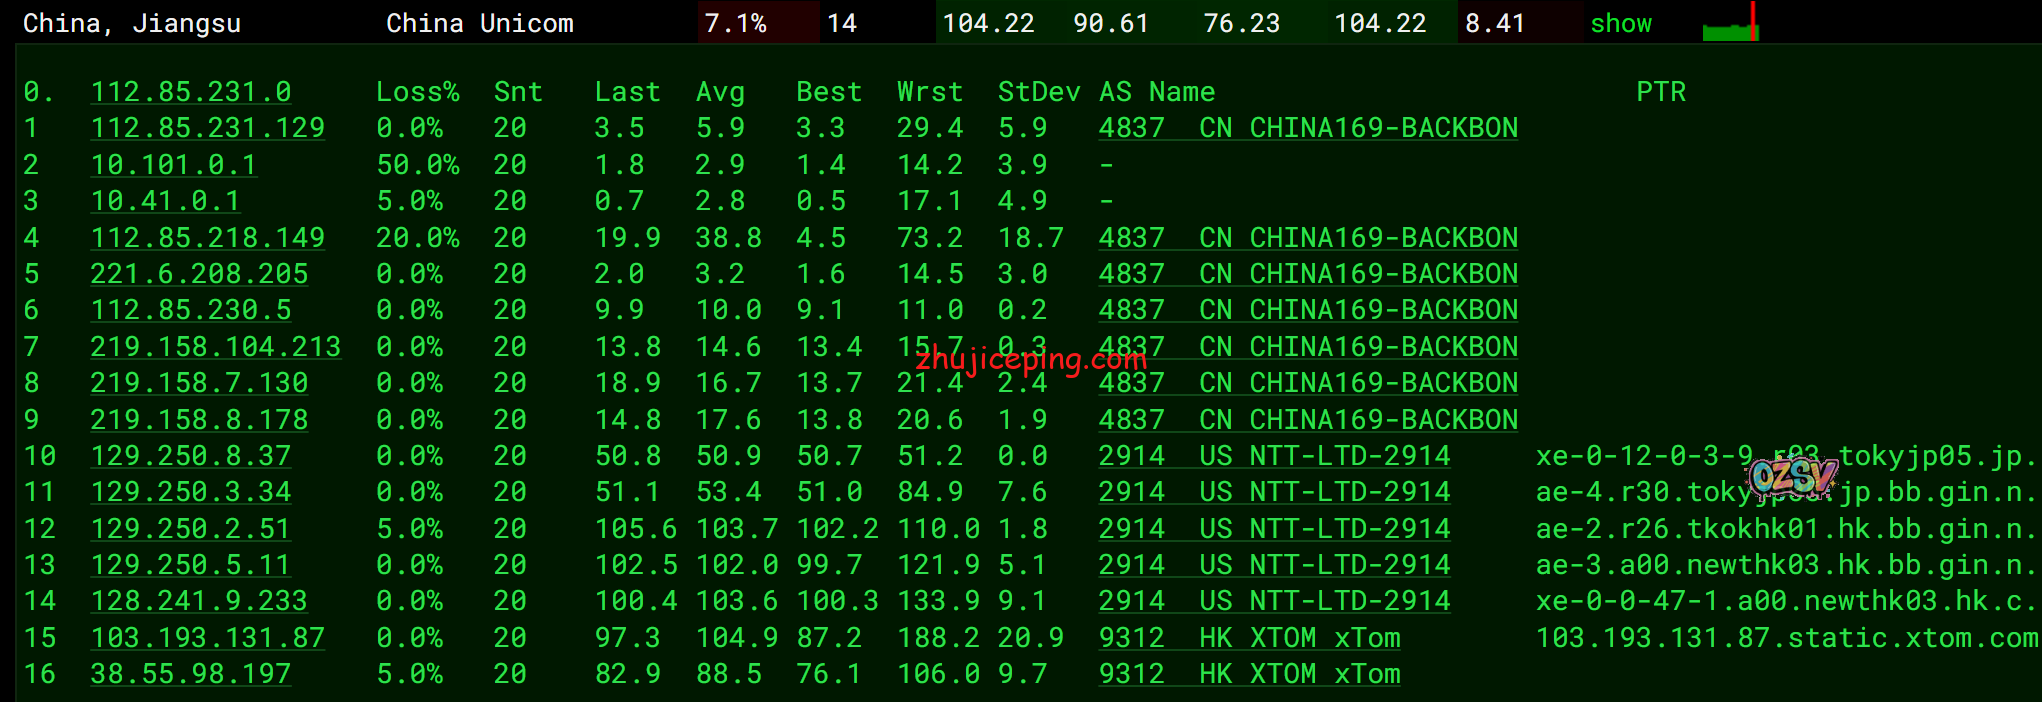Click the 128.241.9.233 address
Viewport: 2042px width, 702px height.
pos(198,601)
